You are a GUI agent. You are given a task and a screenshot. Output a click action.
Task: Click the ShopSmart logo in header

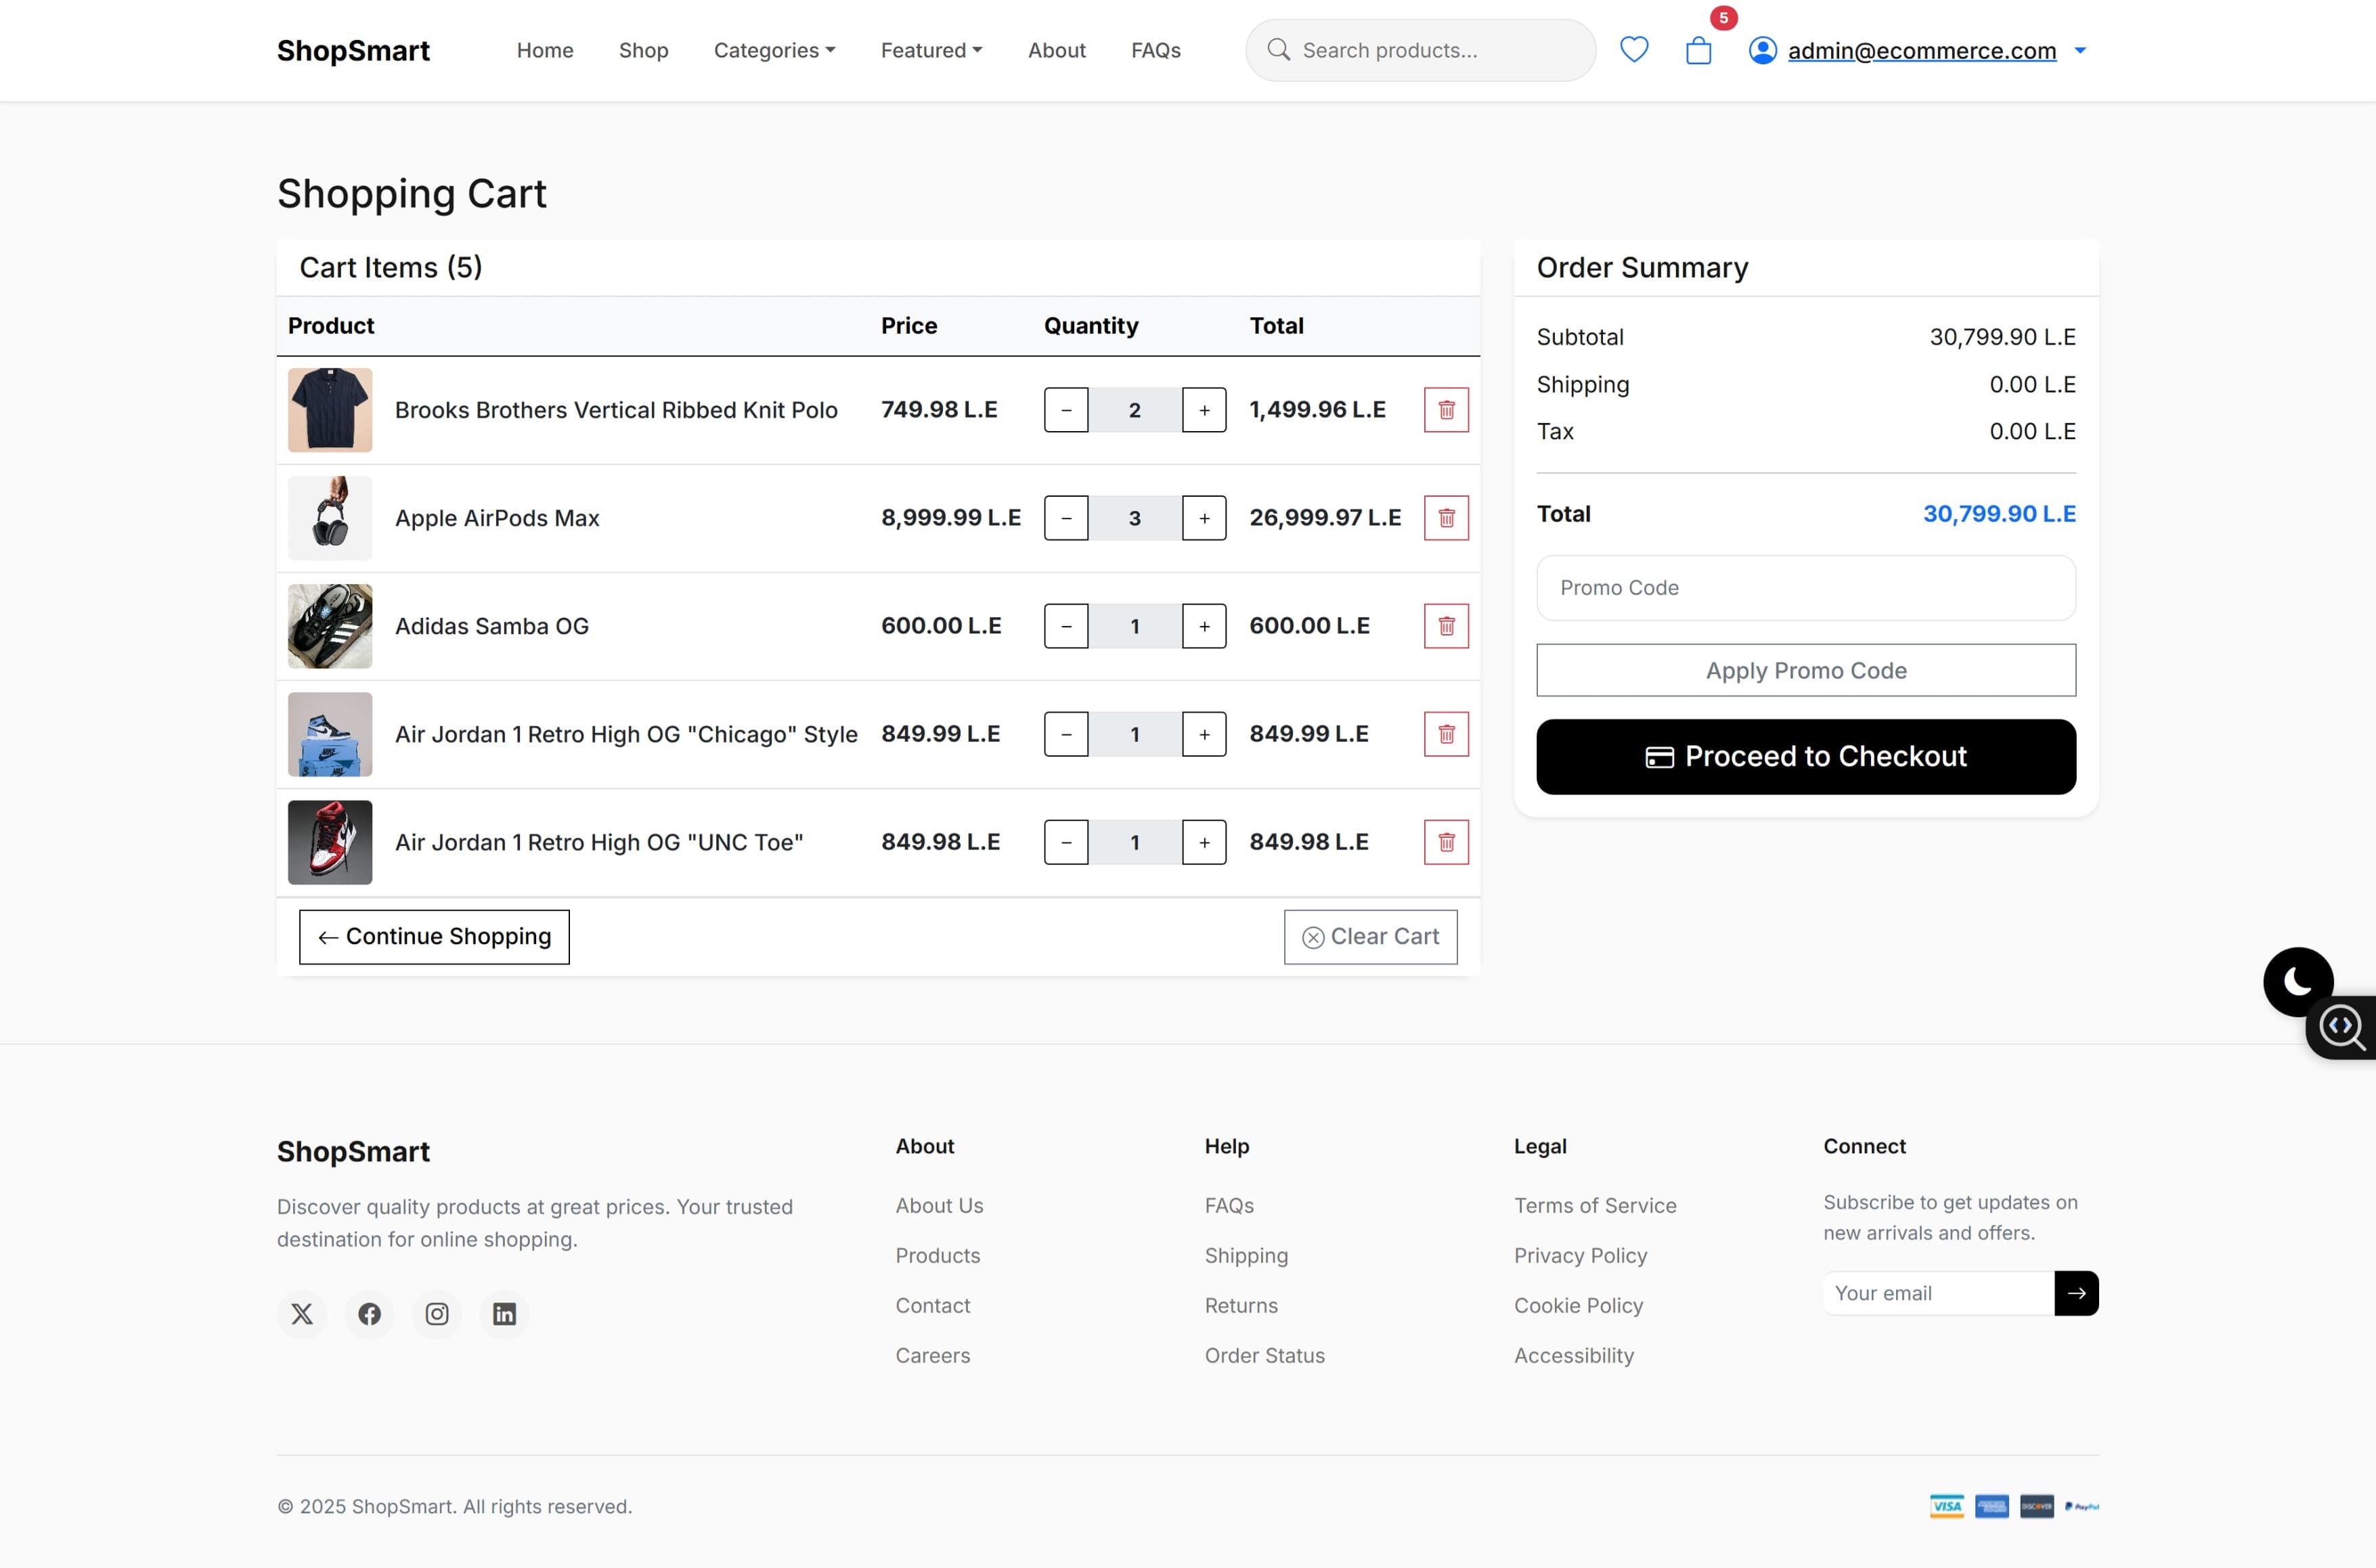pyautogui.click(x=353, y=50)
